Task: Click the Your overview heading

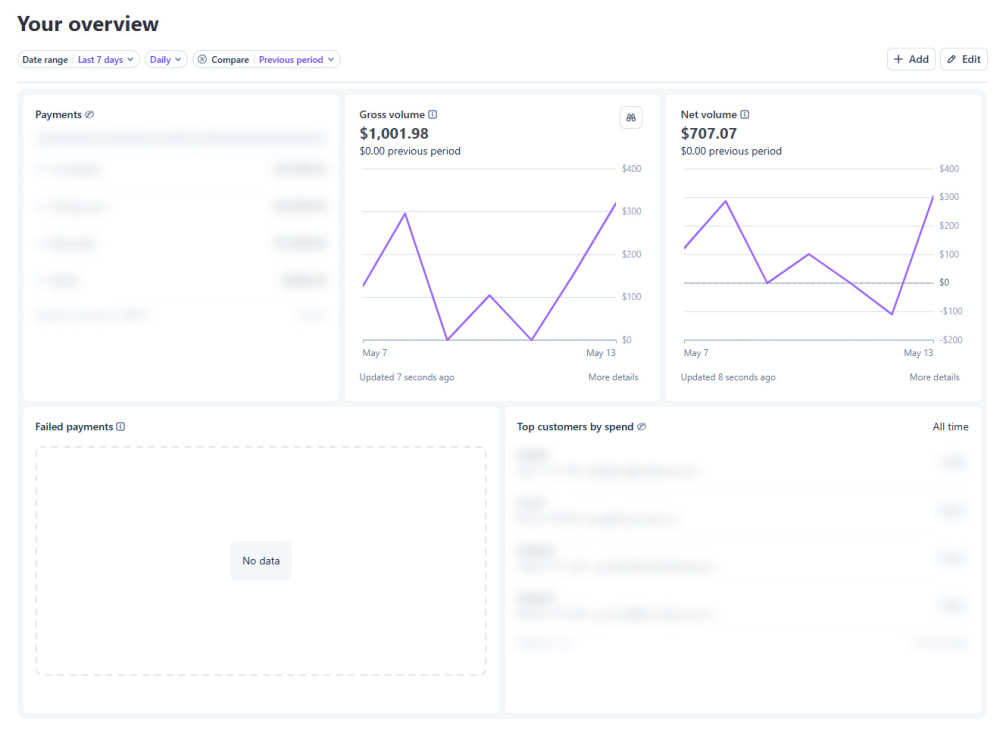Action: click(88, 24)
